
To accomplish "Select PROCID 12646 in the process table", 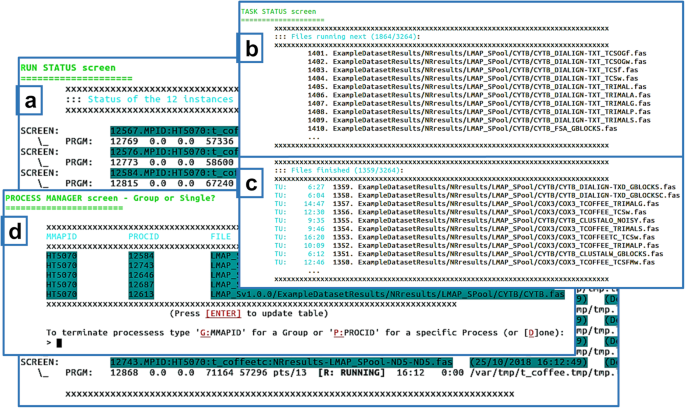I will 141,275.
